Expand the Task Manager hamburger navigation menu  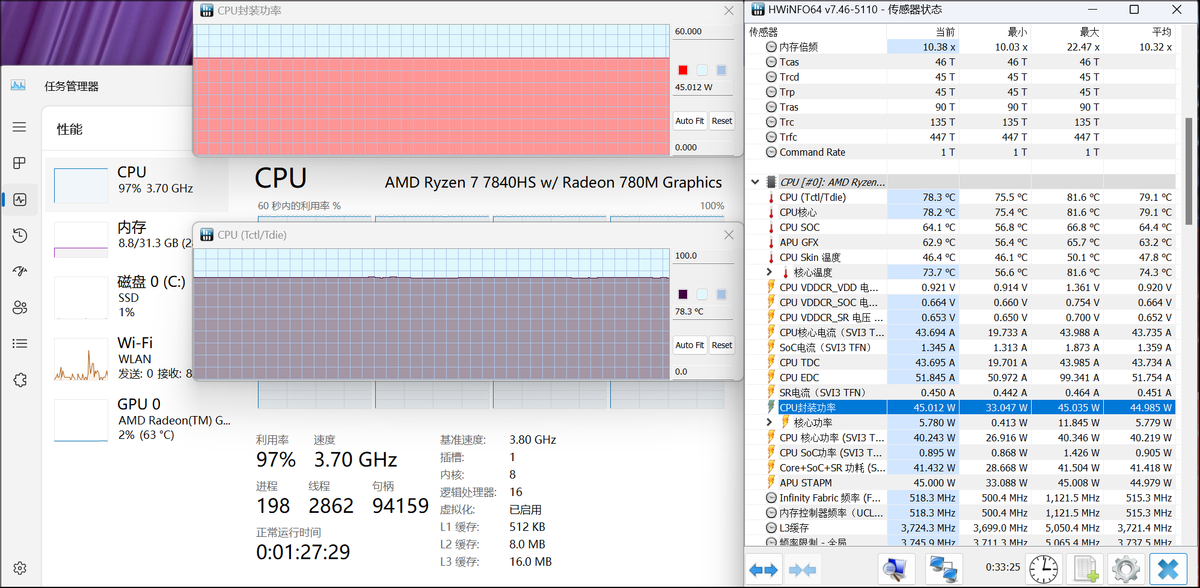(19, 127)
